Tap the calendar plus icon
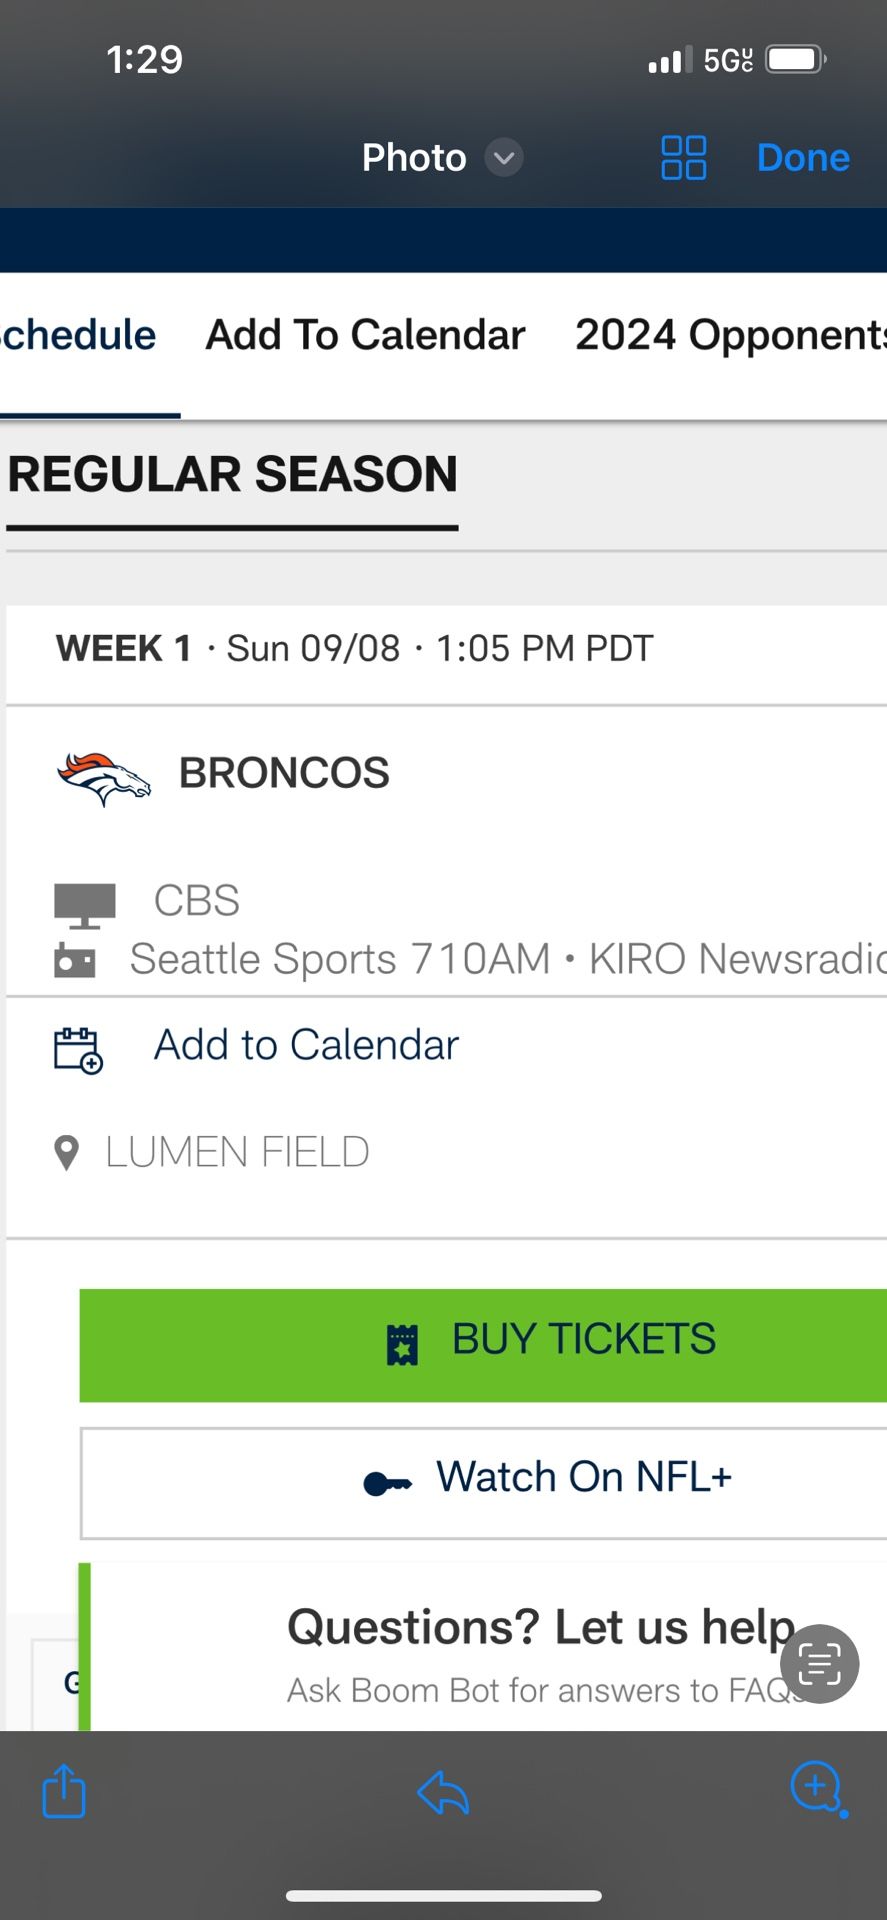887x1920 pixels. coord(78,1050)
